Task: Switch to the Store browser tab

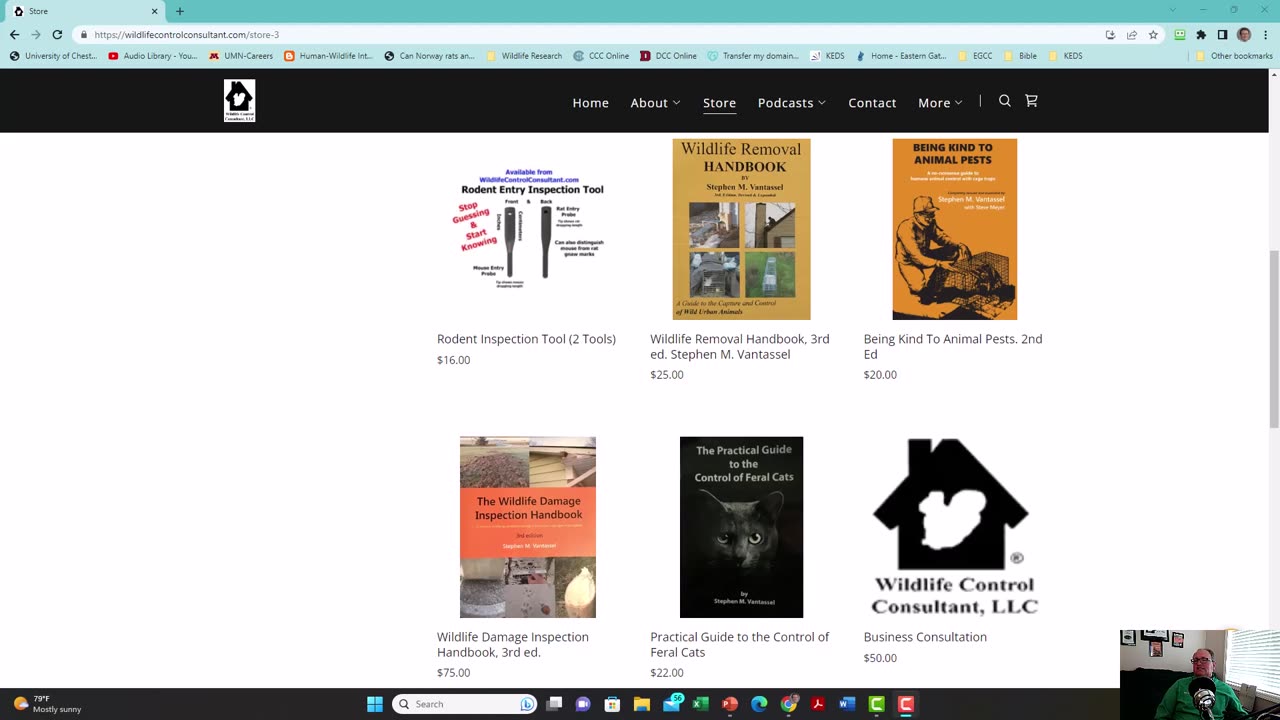Action: click(85, 11)
